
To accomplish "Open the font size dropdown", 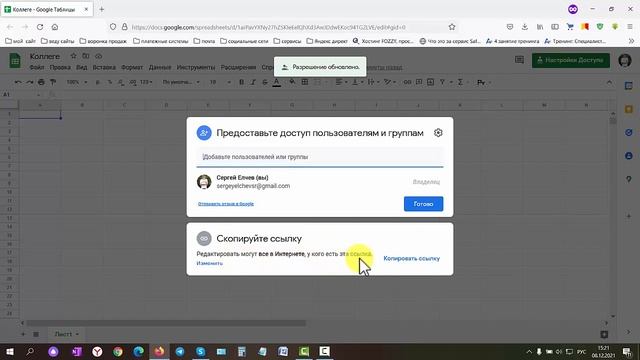I will click(220, 82).
